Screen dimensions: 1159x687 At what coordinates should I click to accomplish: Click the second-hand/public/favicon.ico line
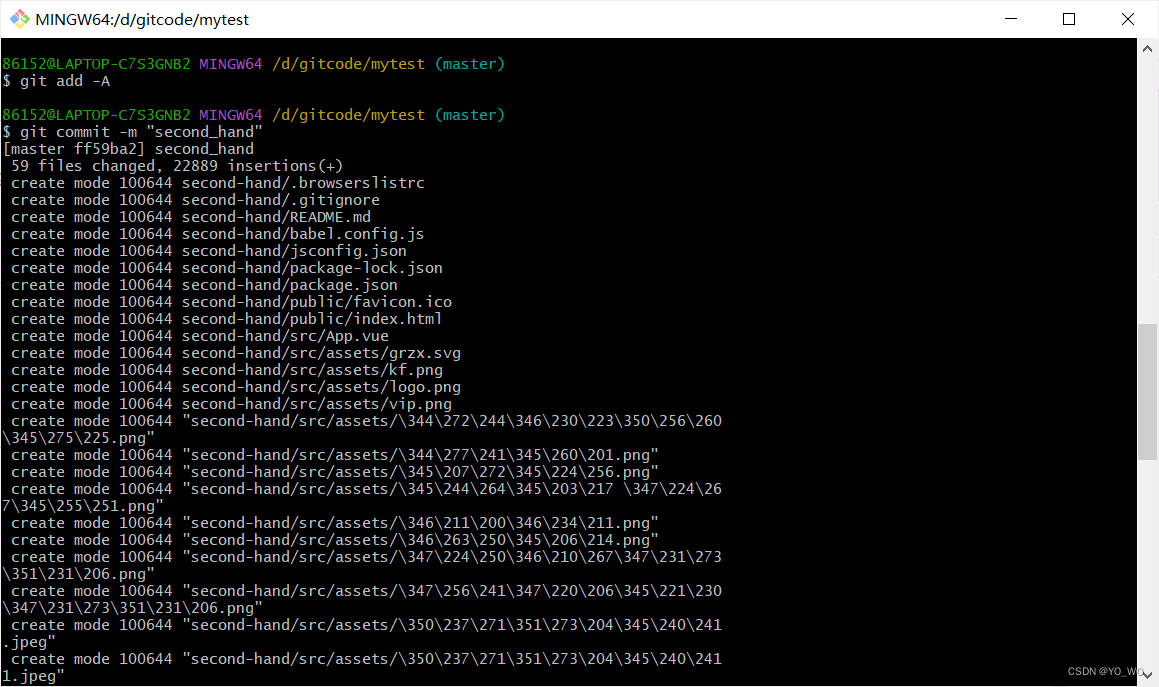(x=231, y=302)
